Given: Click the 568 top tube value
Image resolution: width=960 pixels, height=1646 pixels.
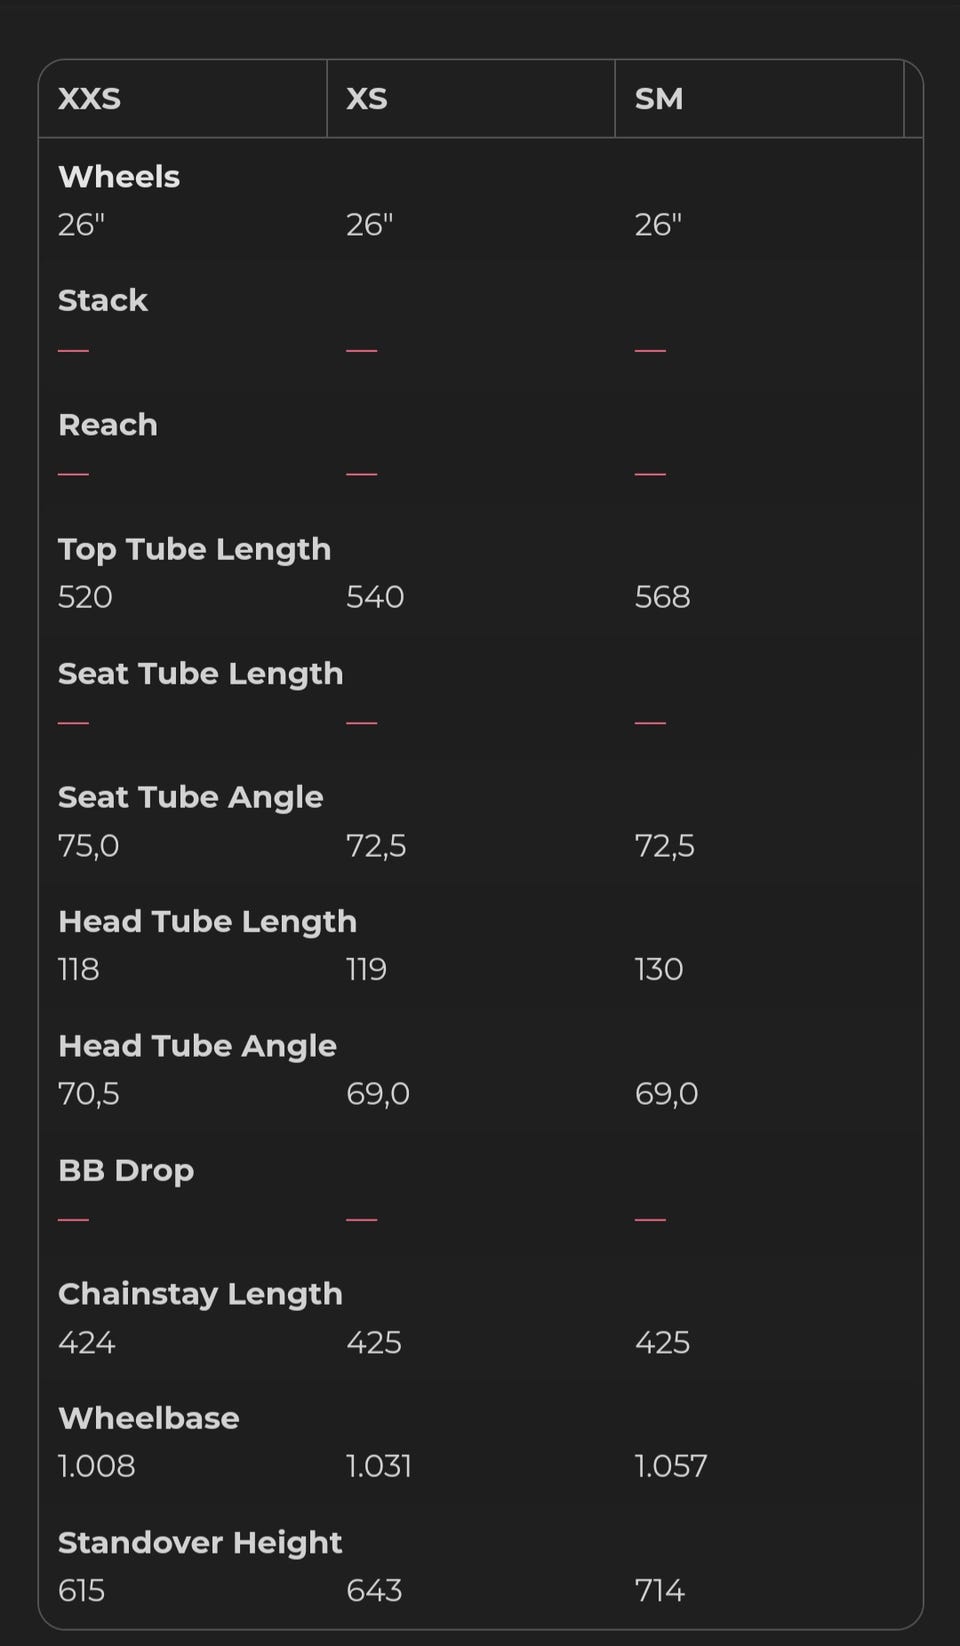Looking at the screenshot, I should (662, 597).
